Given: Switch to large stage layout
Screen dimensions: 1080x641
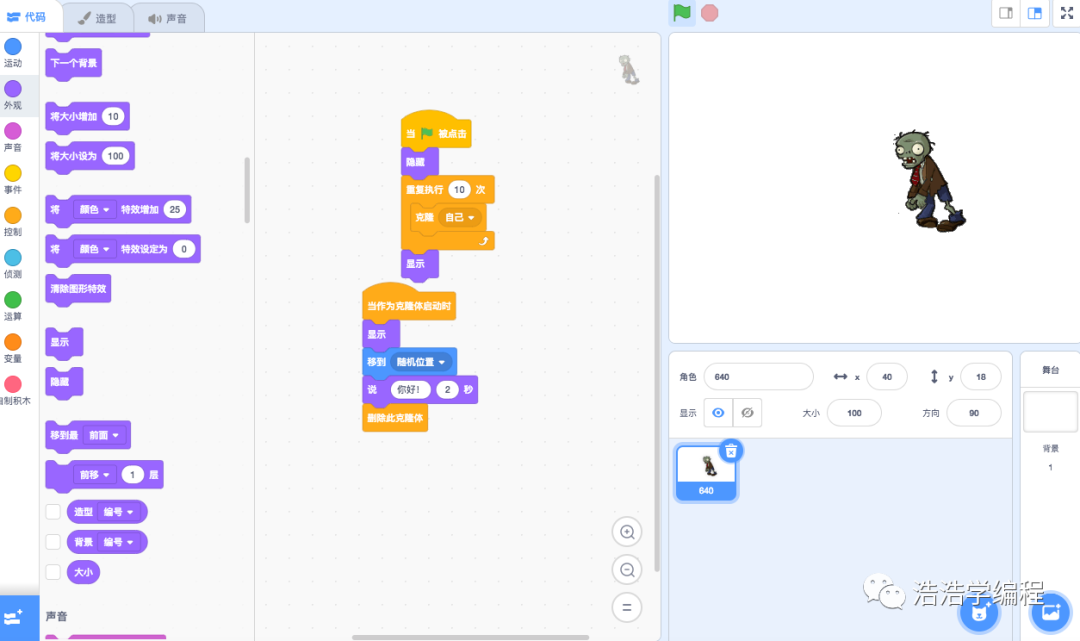Looking at the screenshot, I should tap(1035, 13).
